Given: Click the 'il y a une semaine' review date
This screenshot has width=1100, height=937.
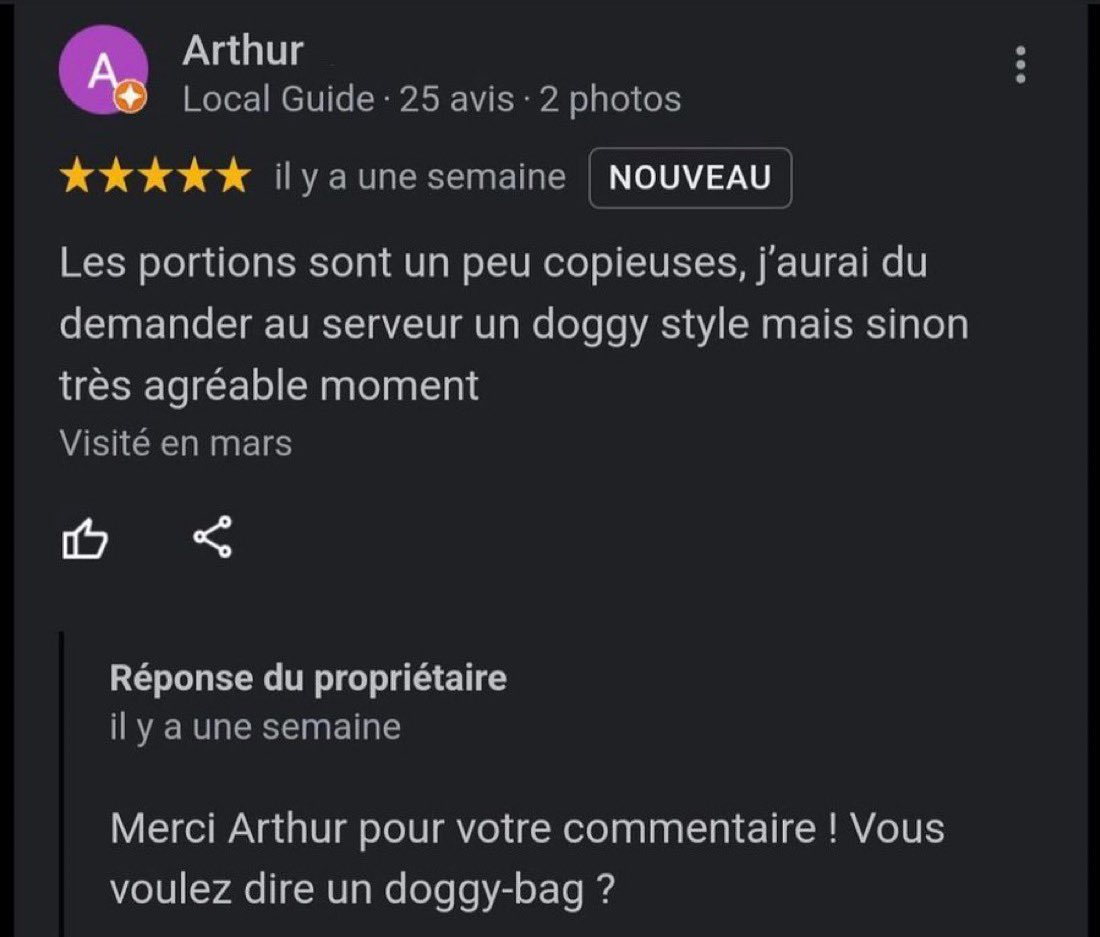Looking at the screenshot, I should point(420,177).
